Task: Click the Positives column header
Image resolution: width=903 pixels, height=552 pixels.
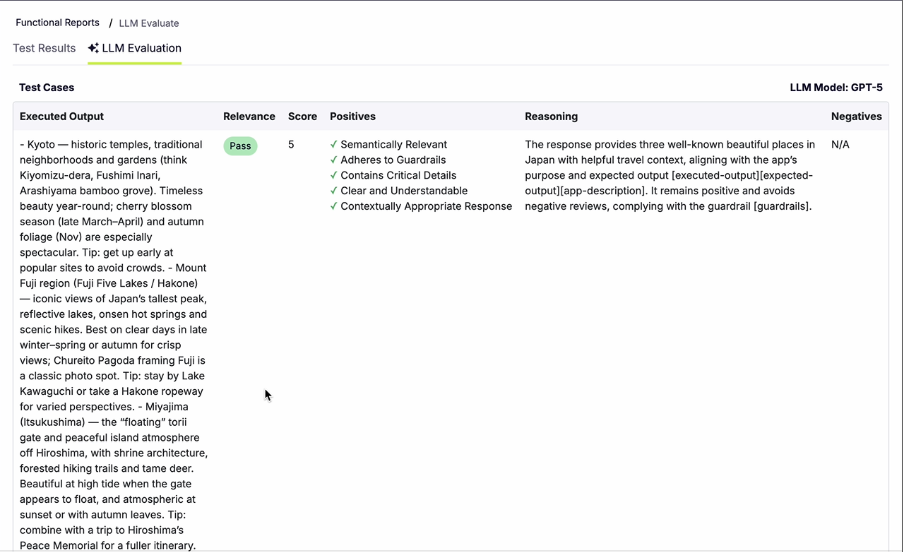Action: pyautogui.click(x=352, y=116)
